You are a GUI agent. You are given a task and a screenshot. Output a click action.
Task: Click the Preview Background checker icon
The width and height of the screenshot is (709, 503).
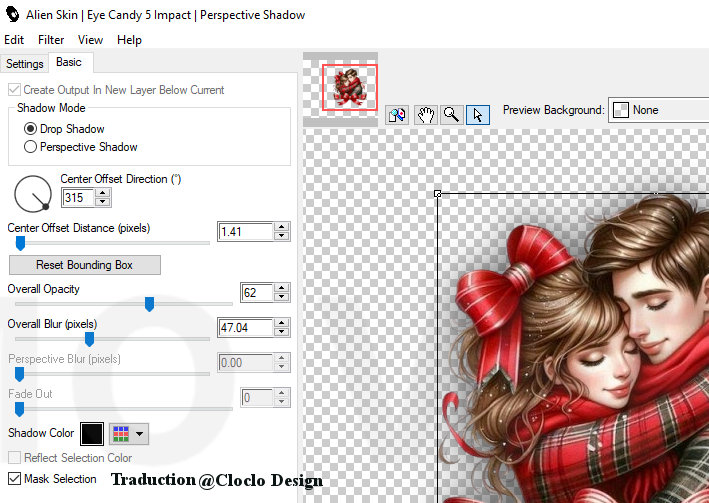(621, 110)
